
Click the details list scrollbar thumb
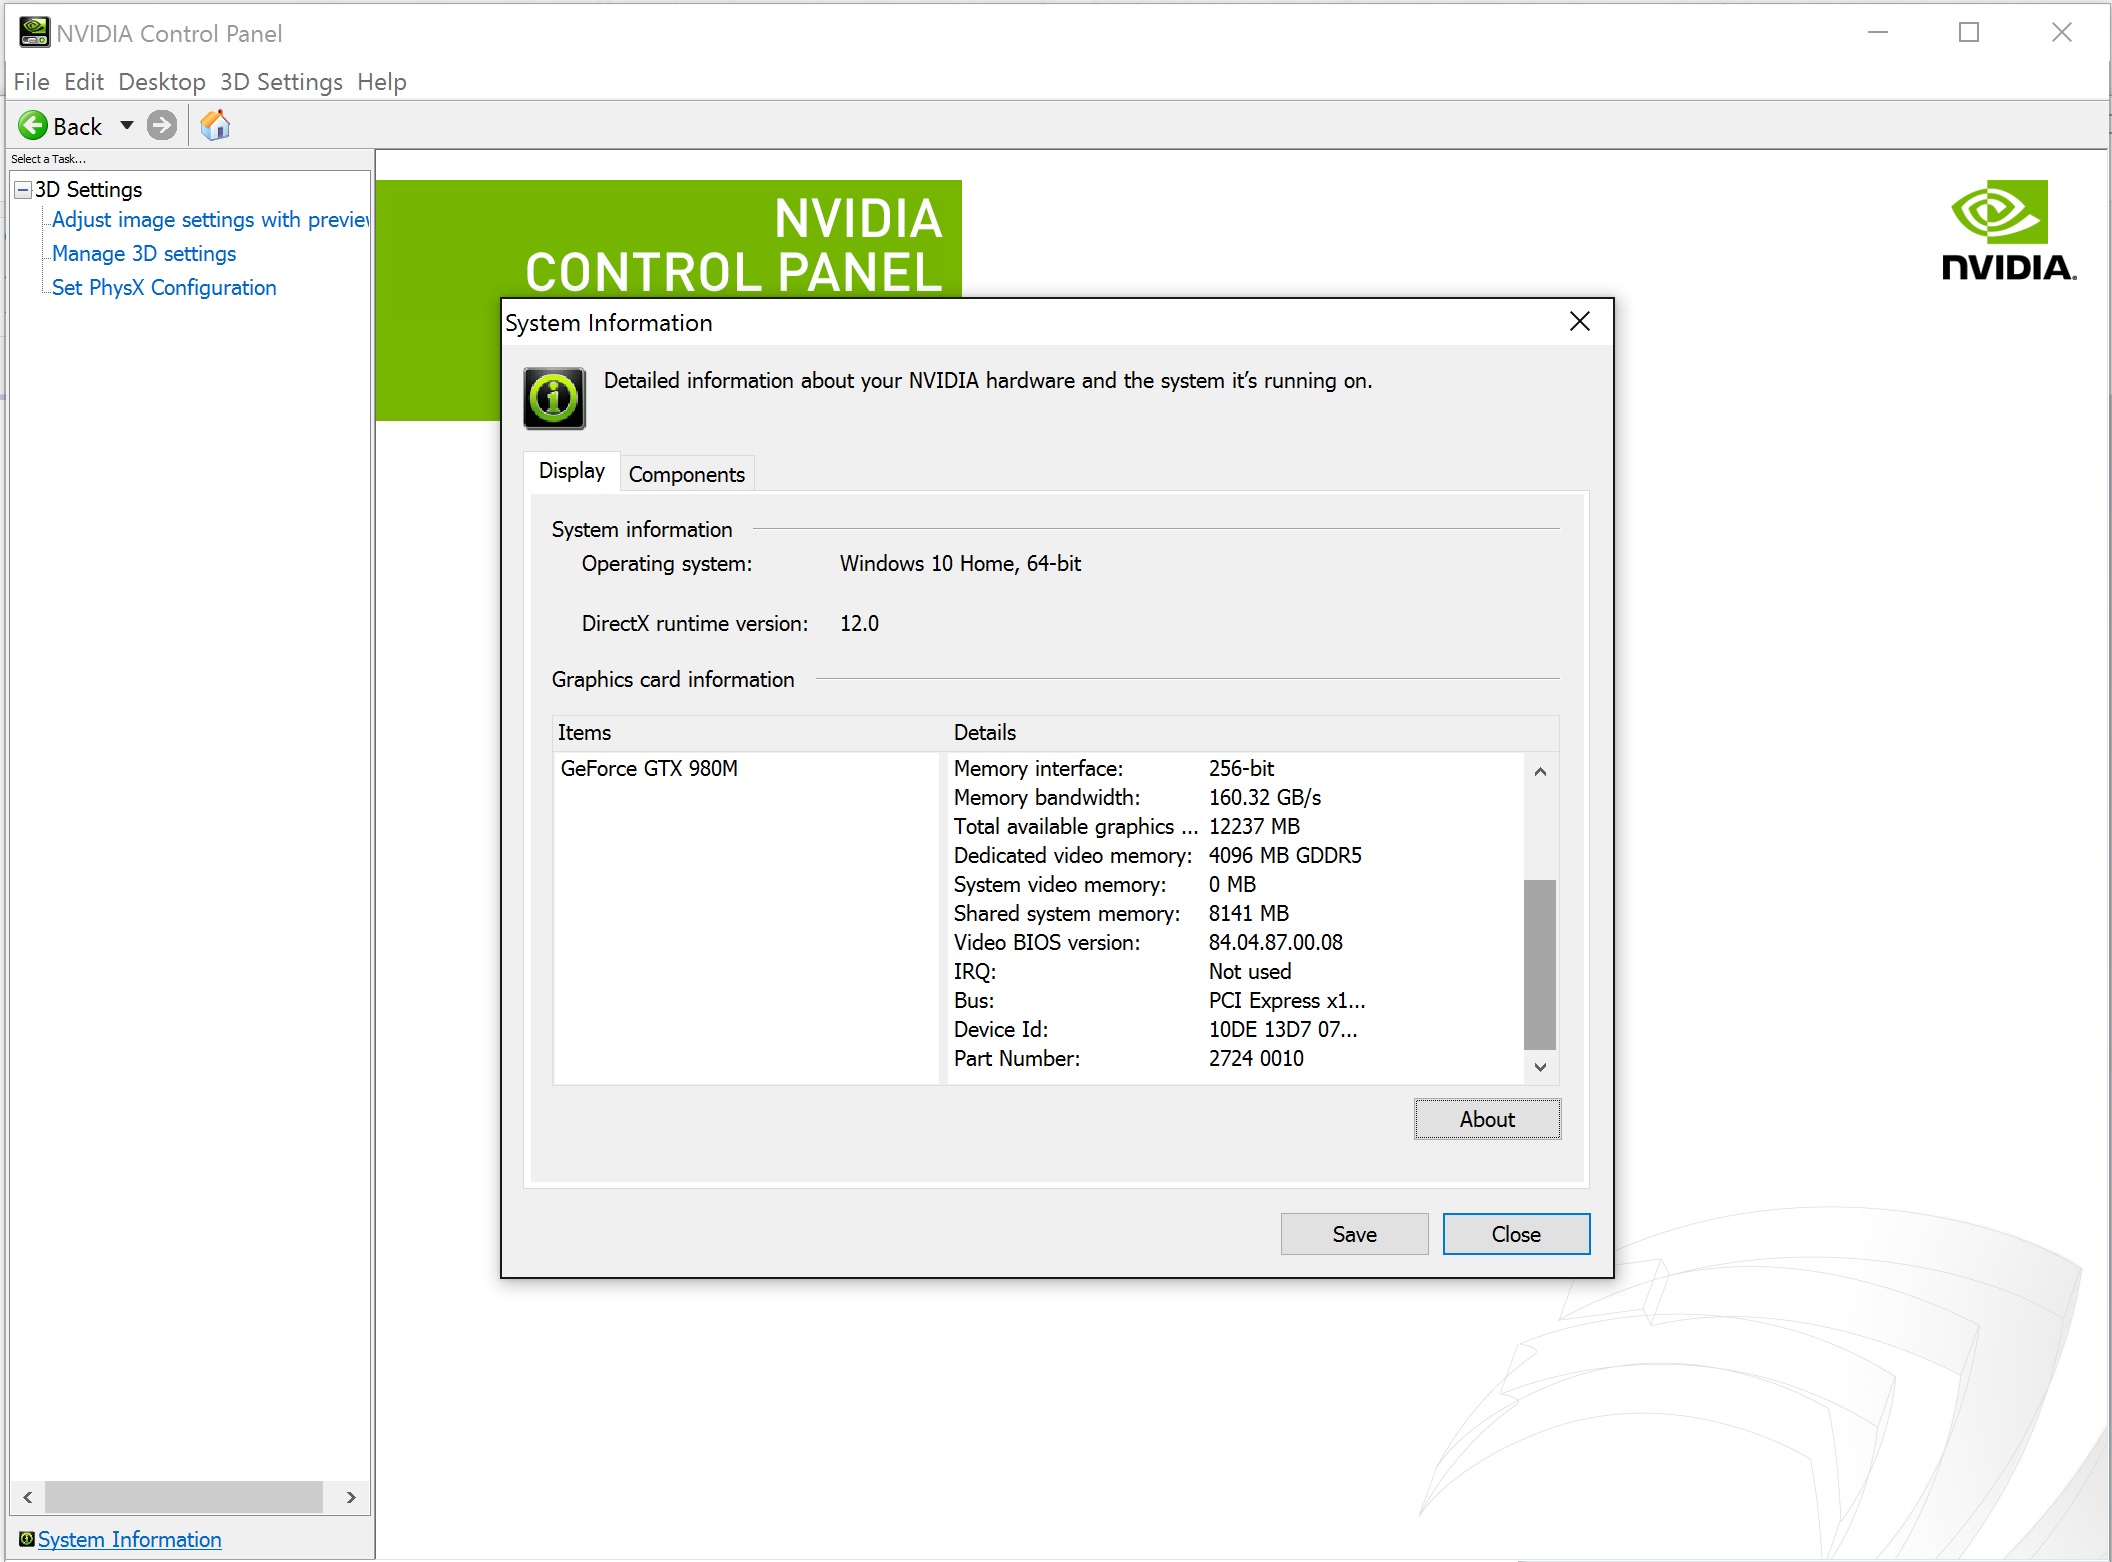click(1540, 964)
